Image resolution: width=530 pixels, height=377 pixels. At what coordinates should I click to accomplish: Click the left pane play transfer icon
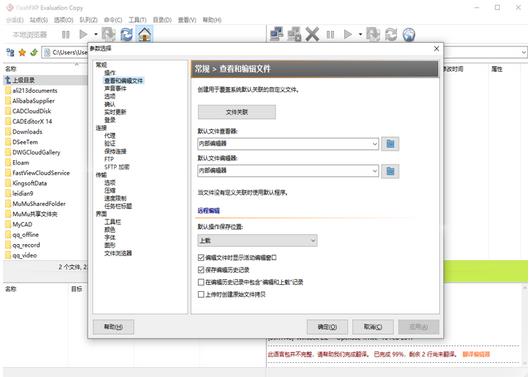click(83, 34)
